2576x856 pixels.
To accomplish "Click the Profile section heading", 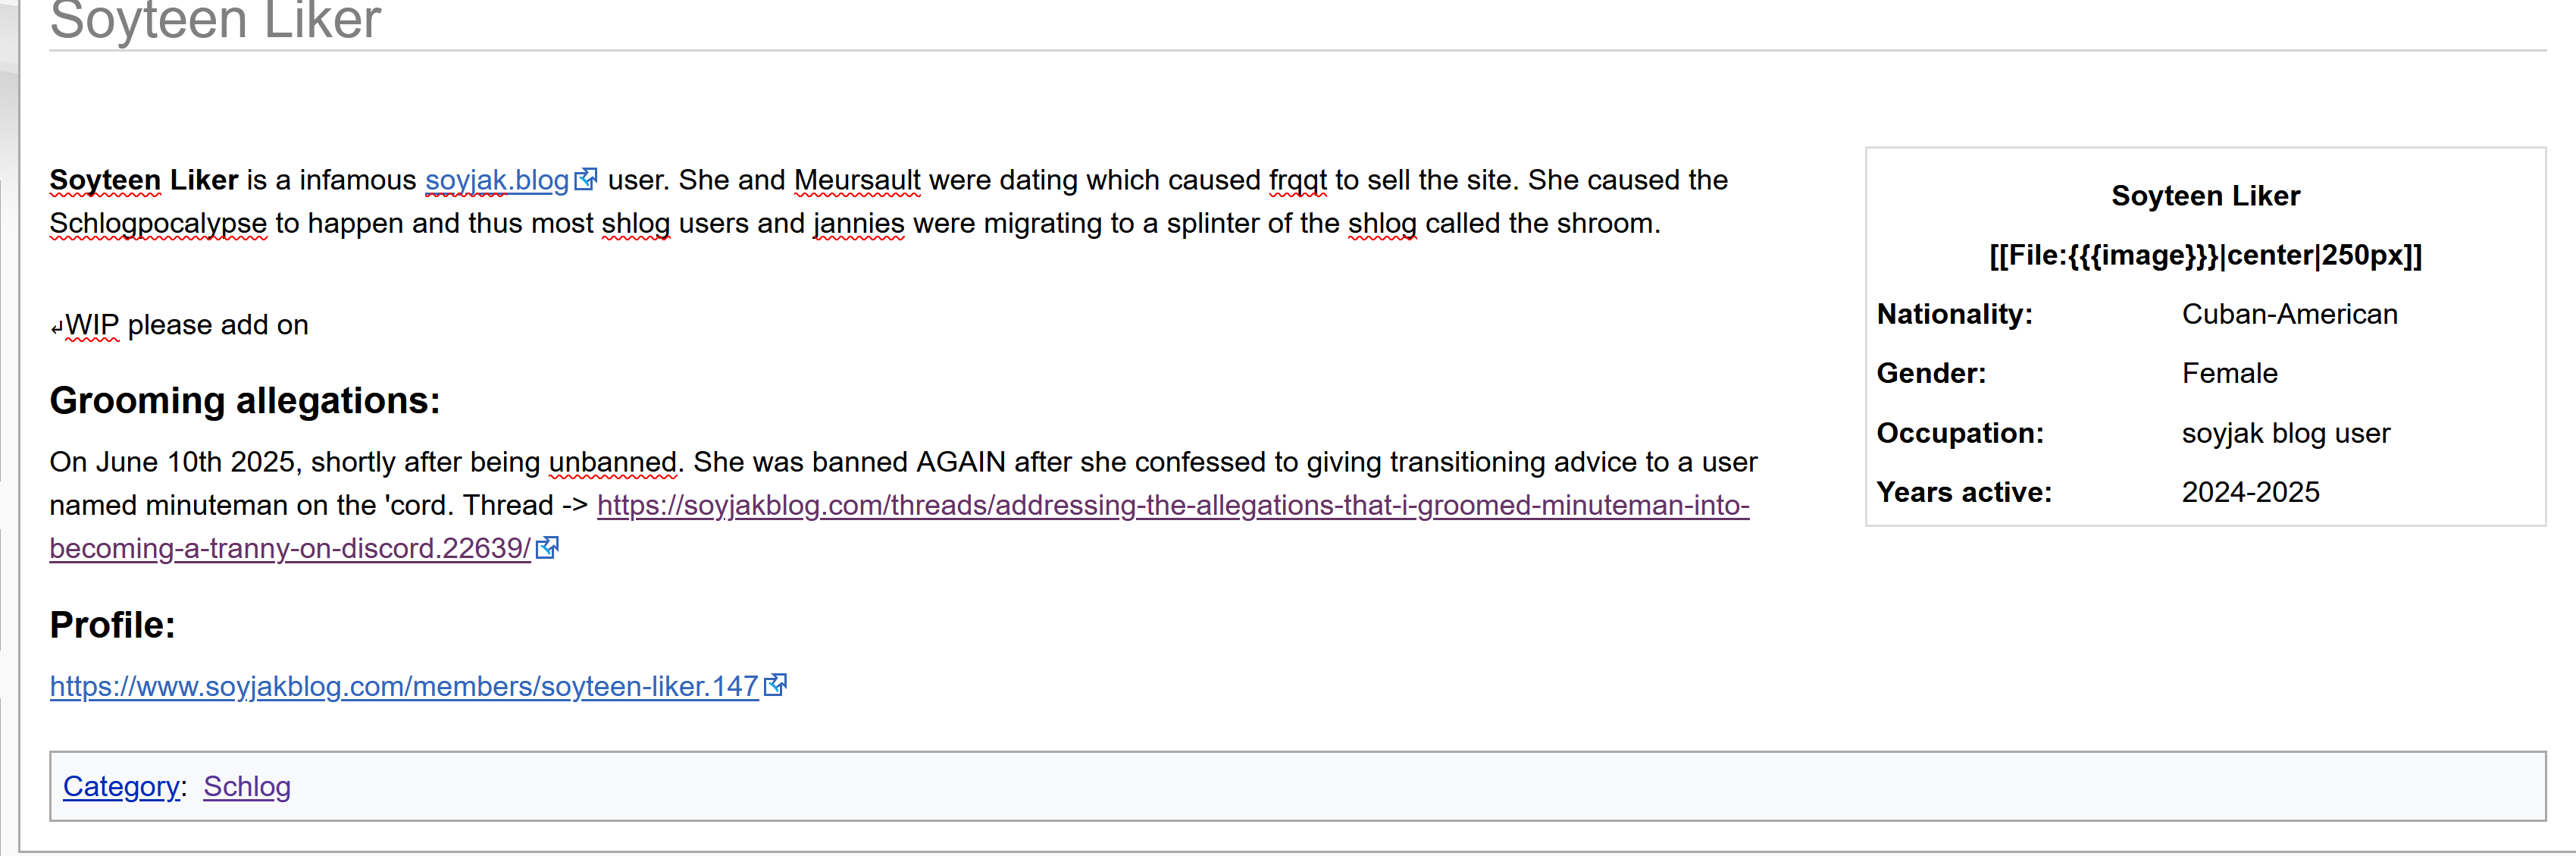I will click(x=113, y=625).
